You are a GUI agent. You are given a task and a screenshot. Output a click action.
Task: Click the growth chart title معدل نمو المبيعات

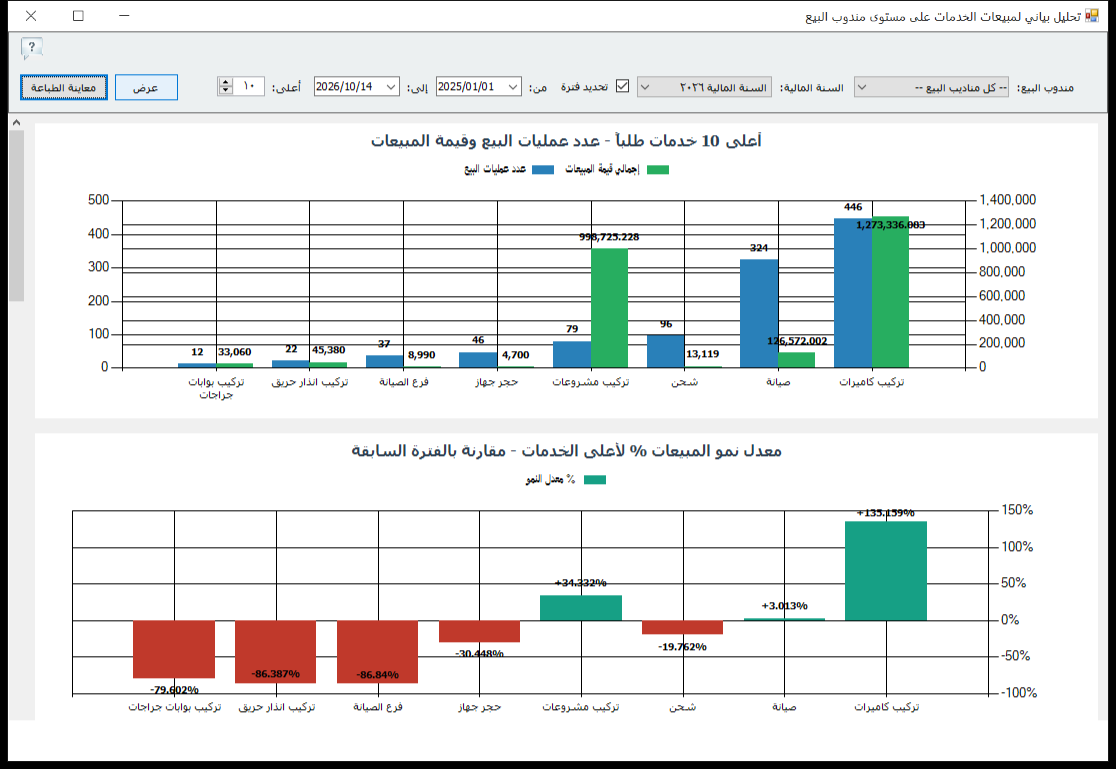pos(567,451)
